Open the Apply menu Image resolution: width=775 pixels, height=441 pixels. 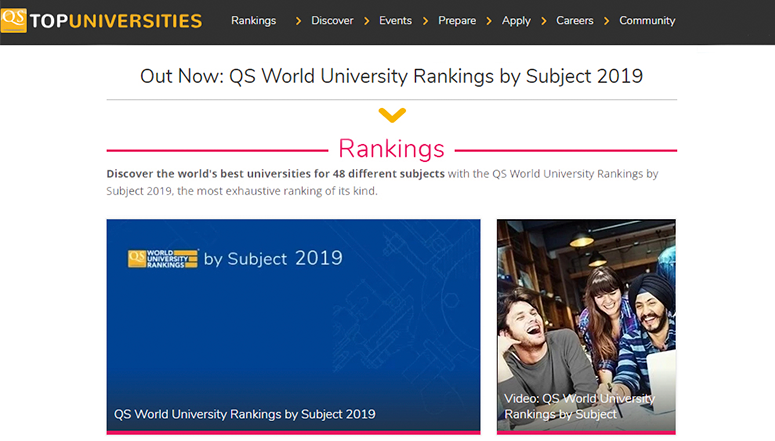click(516, 21)
